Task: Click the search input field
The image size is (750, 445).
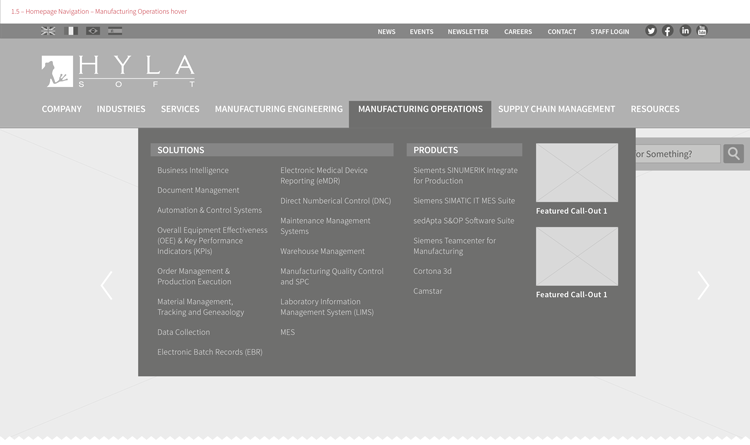Action: [x=678, y=154]
